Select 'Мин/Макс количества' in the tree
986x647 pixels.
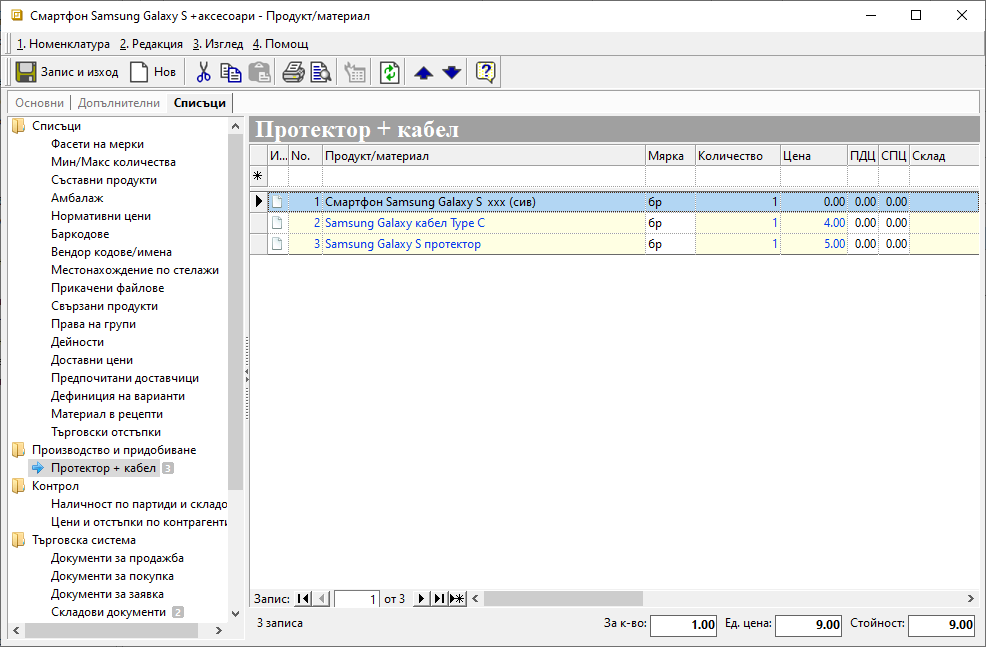pyautogui.click(x=113, y=162)
